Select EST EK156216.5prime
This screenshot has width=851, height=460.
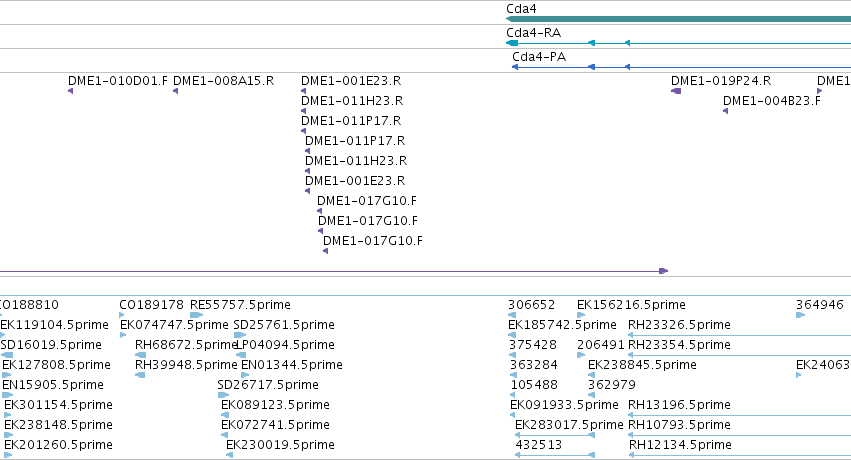tap(631, 305)
